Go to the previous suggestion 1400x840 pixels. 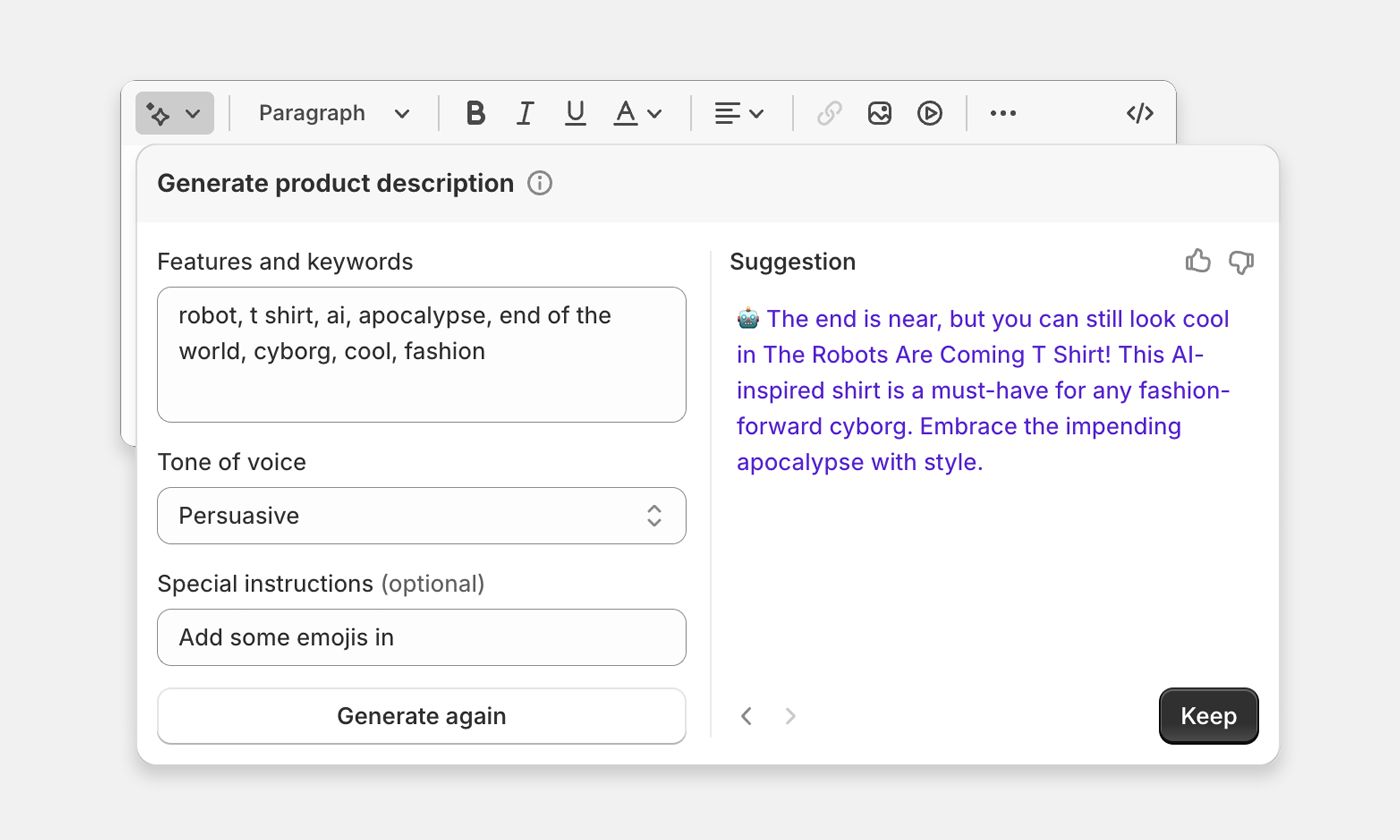(746, 716)
